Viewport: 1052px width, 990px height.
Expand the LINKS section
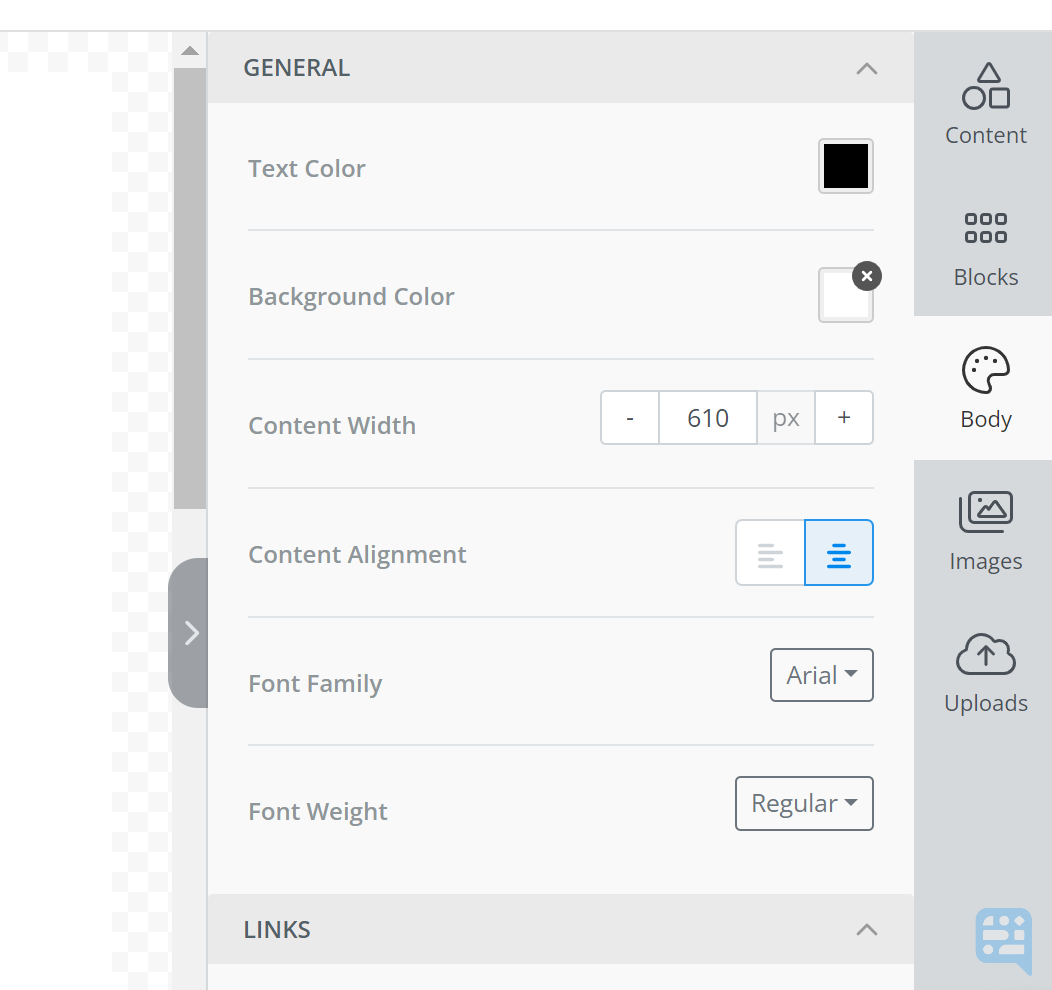point(866,928)
